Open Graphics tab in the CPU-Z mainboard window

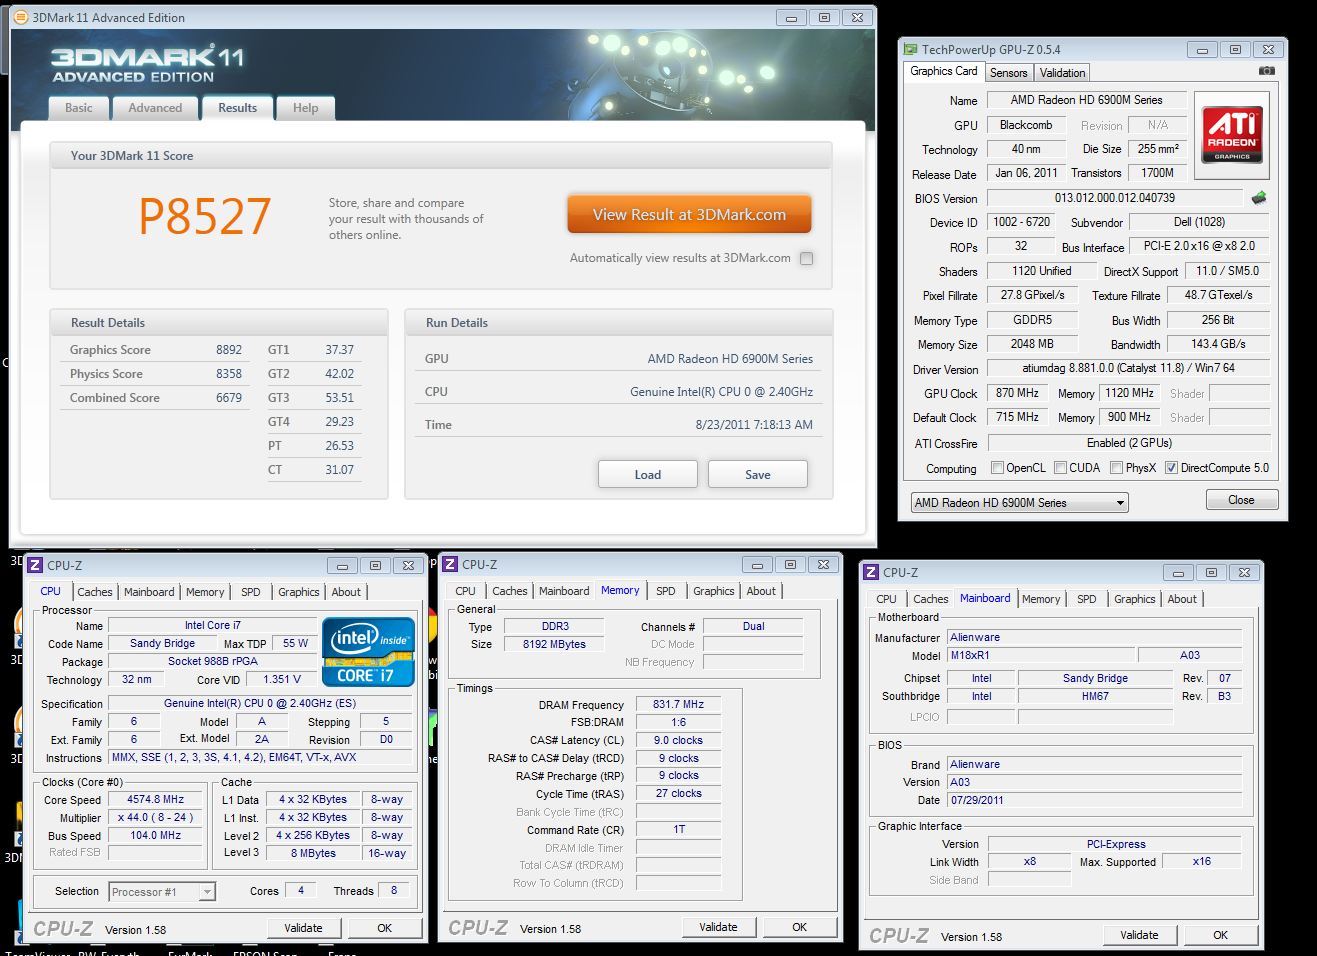point(1135,599)
